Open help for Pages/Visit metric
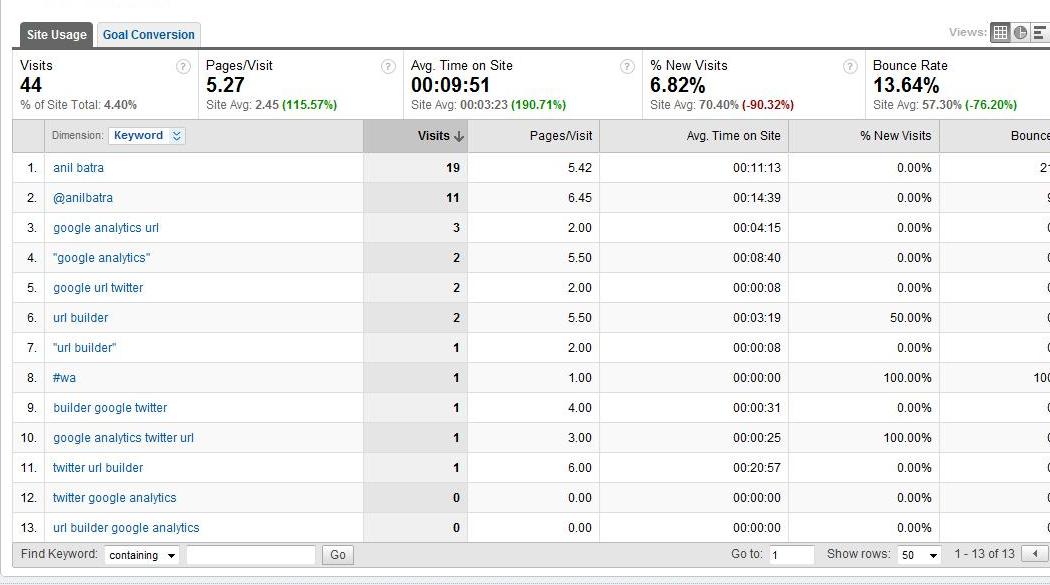The height and width of the screenshot is (585, 1050). [x=388, y=67]
